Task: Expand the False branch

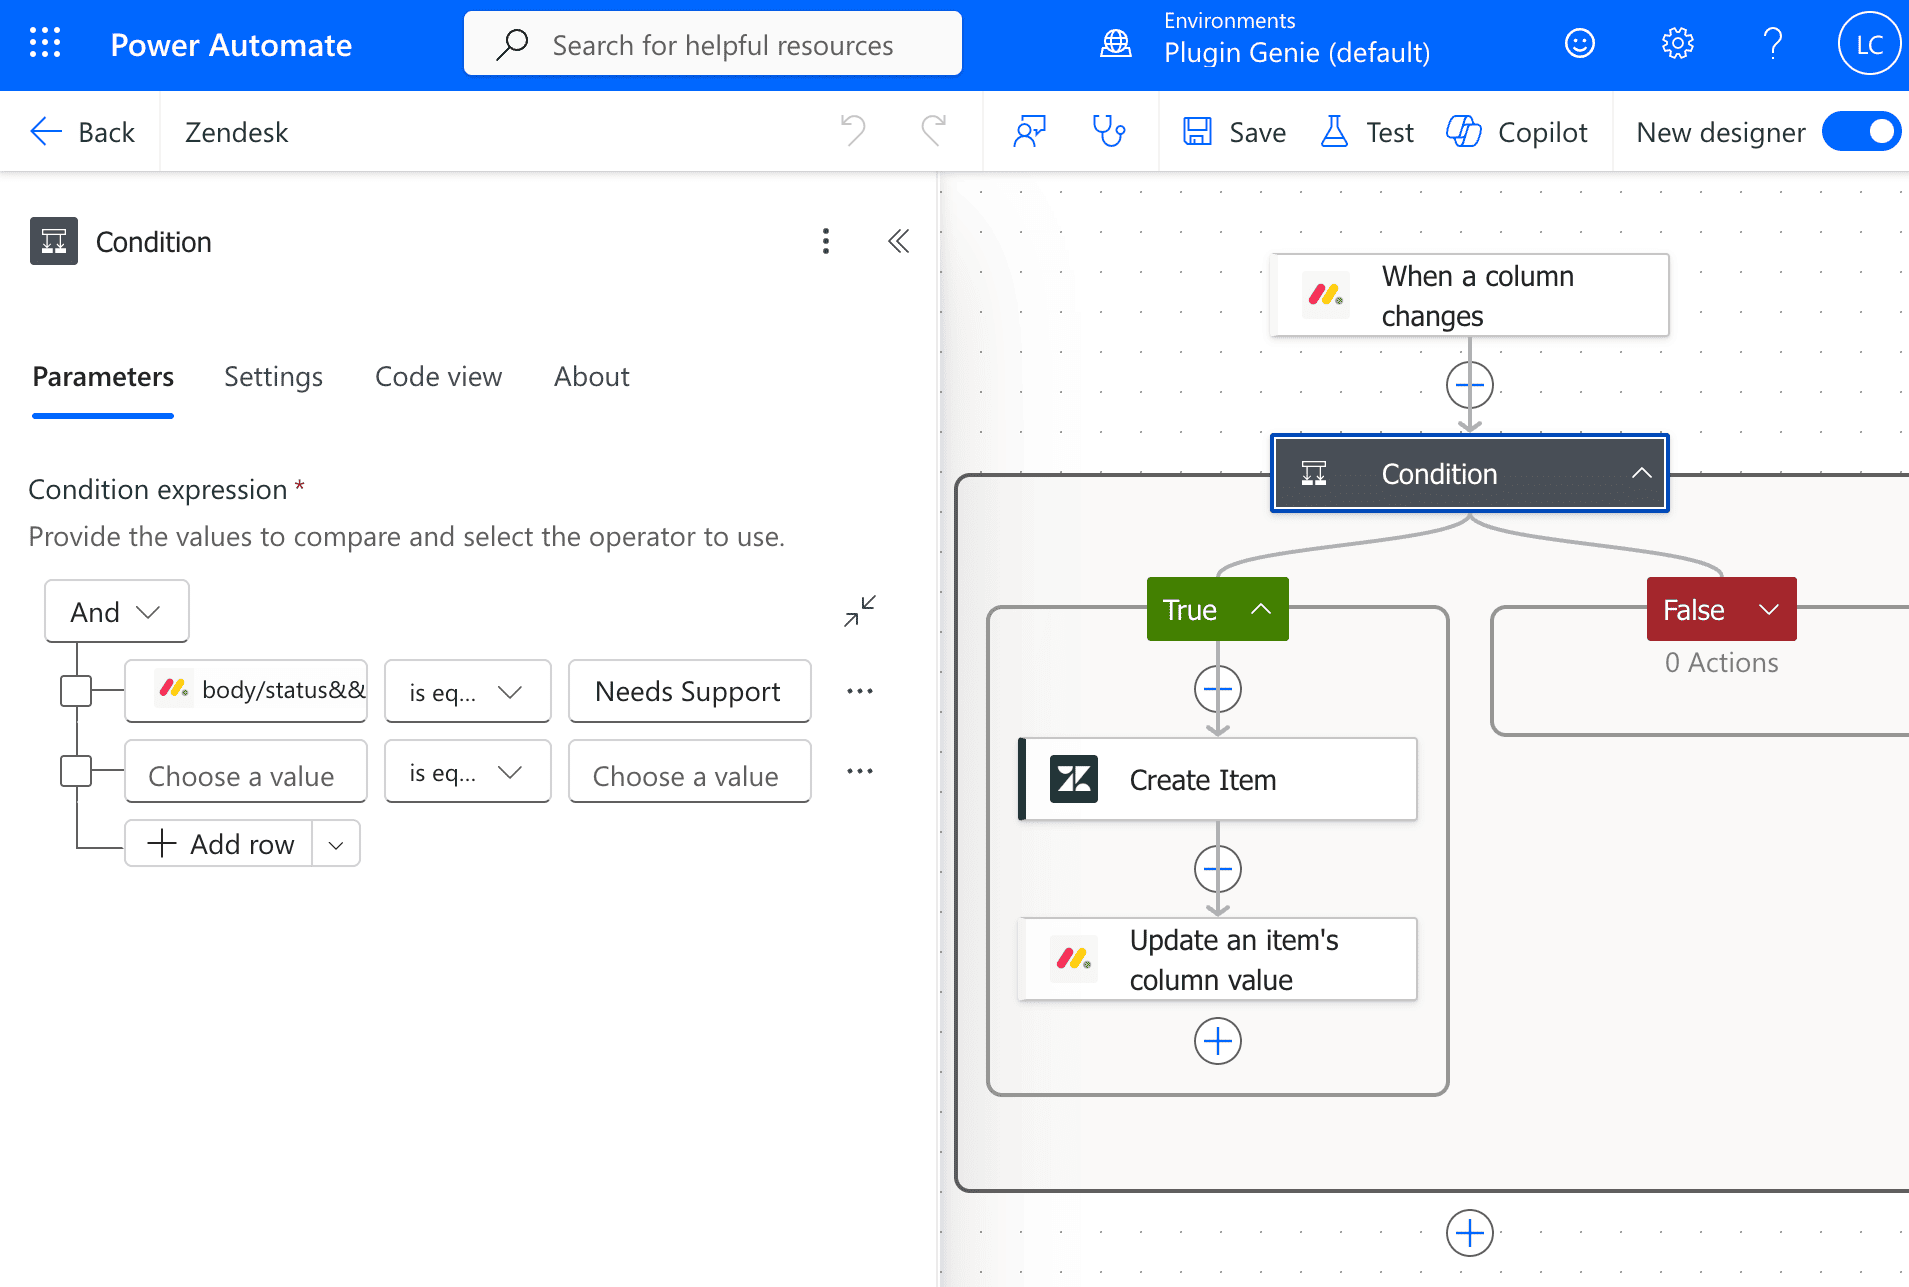Action: (x=1769, y=609)
